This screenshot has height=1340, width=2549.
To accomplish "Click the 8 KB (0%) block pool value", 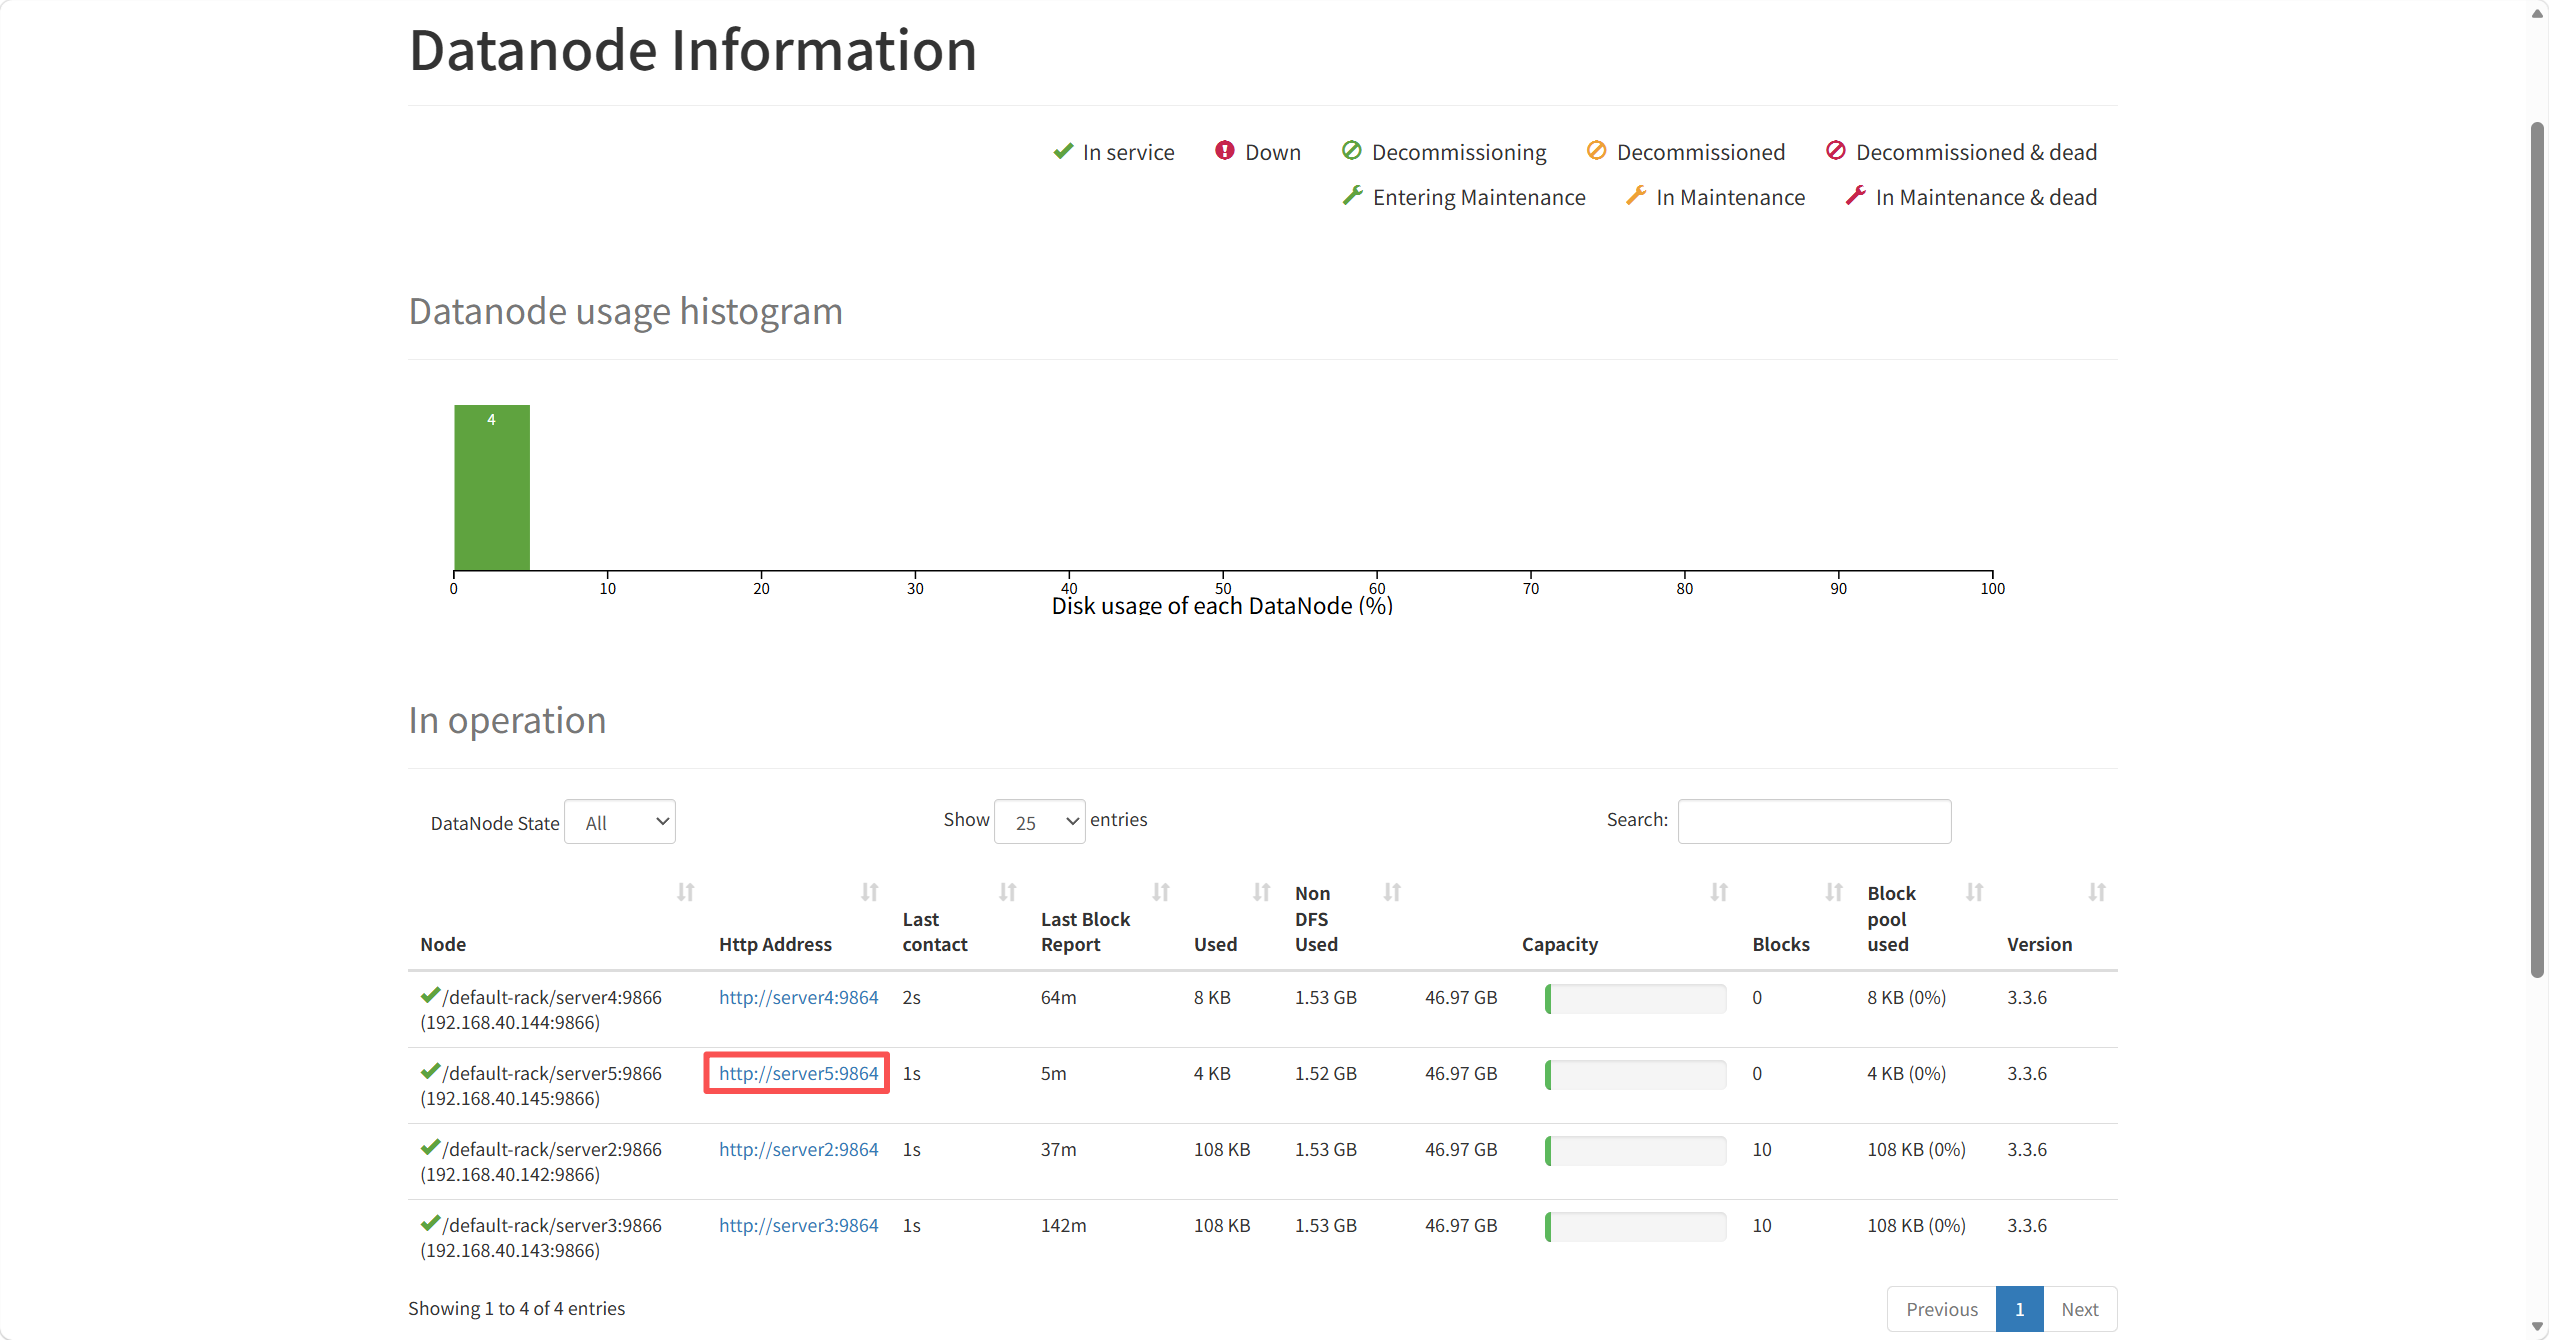I will [x=1906, y=997].
